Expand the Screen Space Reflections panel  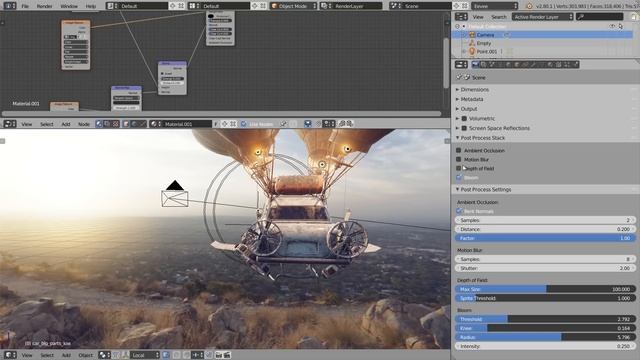tap(499, 128)
